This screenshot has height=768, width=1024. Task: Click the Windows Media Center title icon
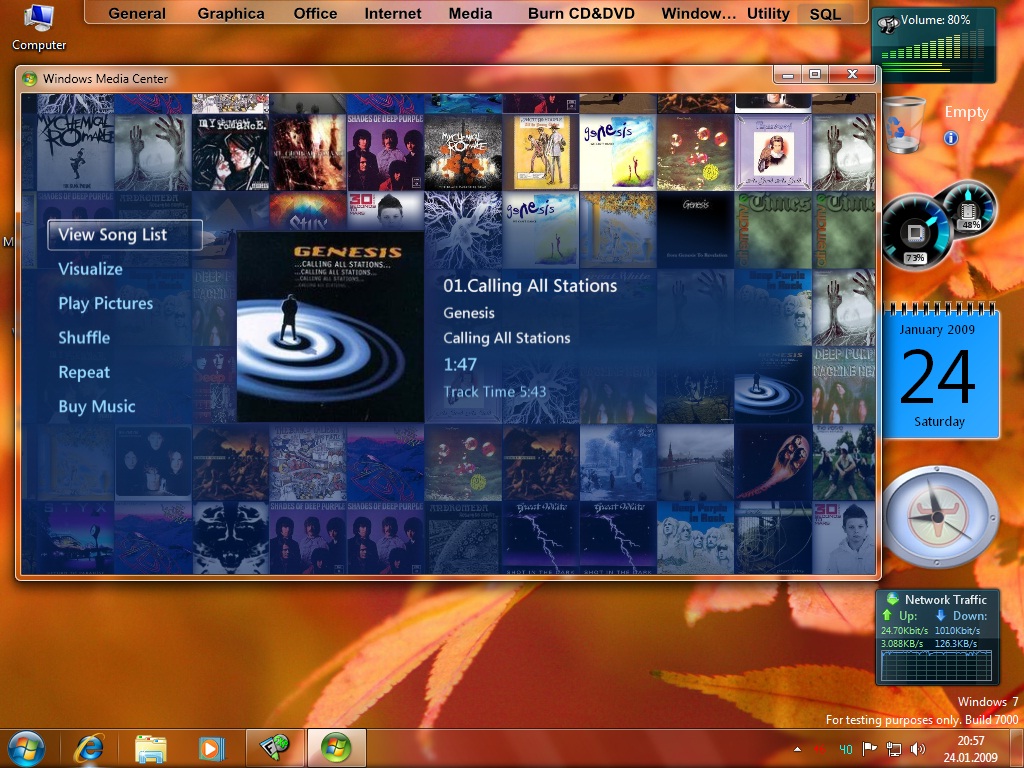point(29,79)
